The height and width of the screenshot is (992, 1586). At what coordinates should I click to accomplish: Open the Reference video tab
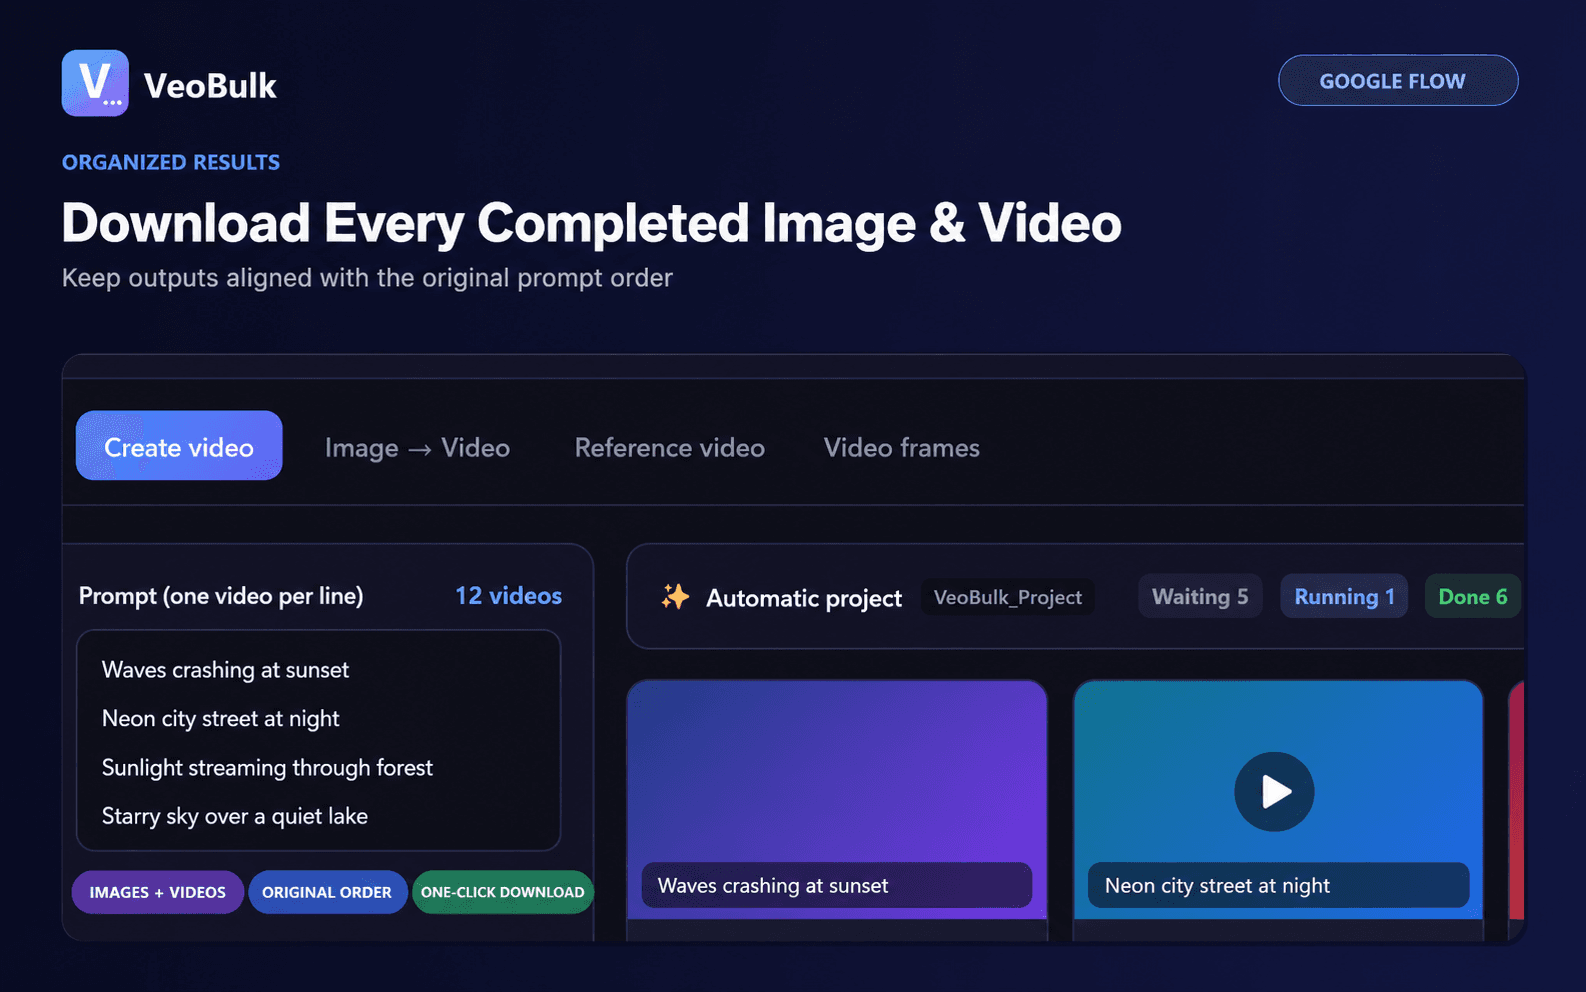tap(670, 448)
